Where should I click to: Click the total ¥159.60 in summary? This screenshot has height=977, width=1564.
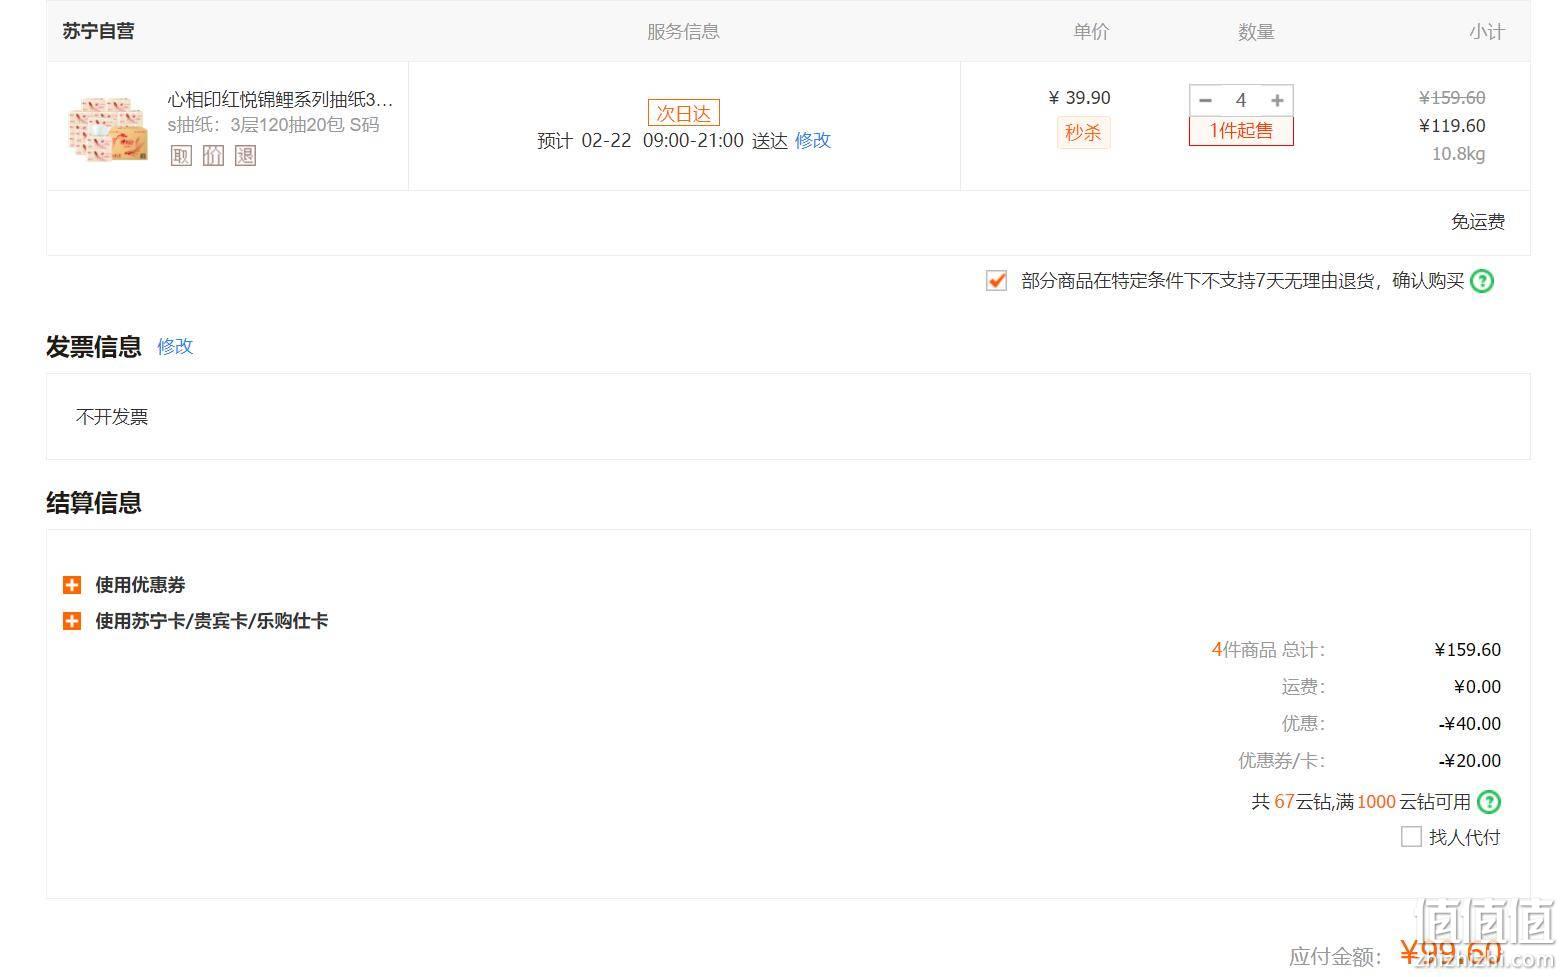[1468, 650]
